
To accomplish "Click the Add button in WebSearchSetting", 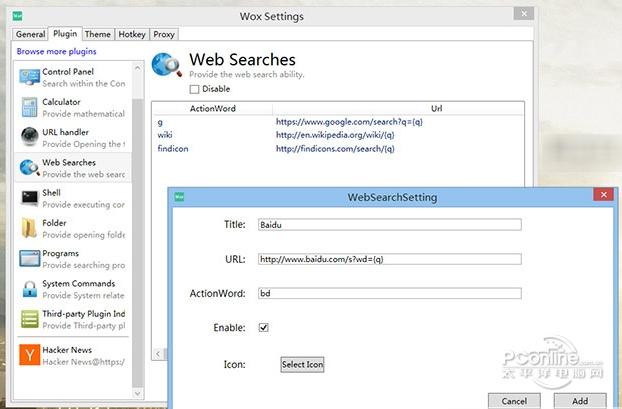I will (580, 401).
